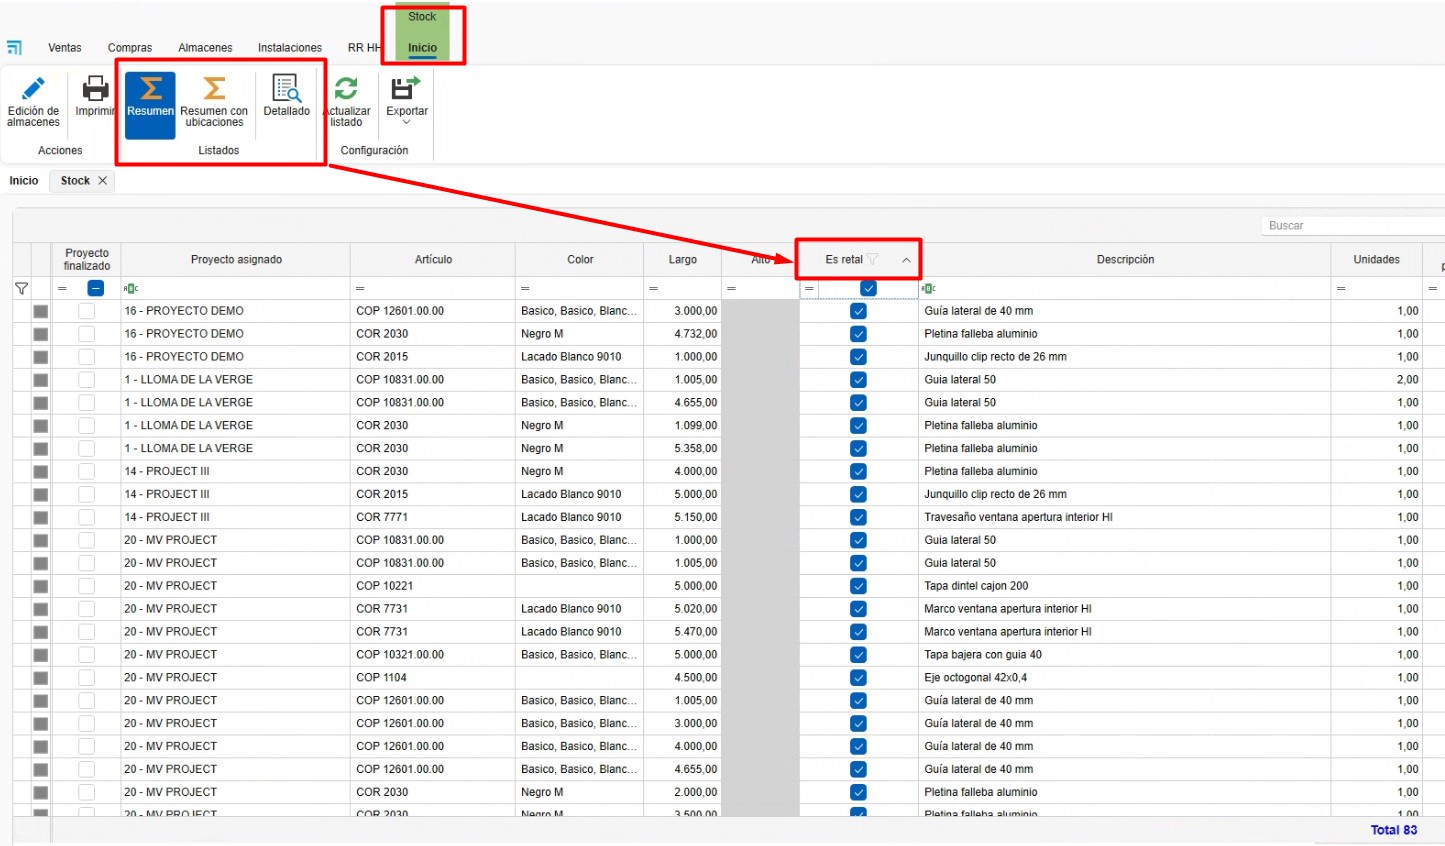Toggle sort arrow on Es retal column
Viewport: 1445px width, 846px height.
(x=906, y=260)
